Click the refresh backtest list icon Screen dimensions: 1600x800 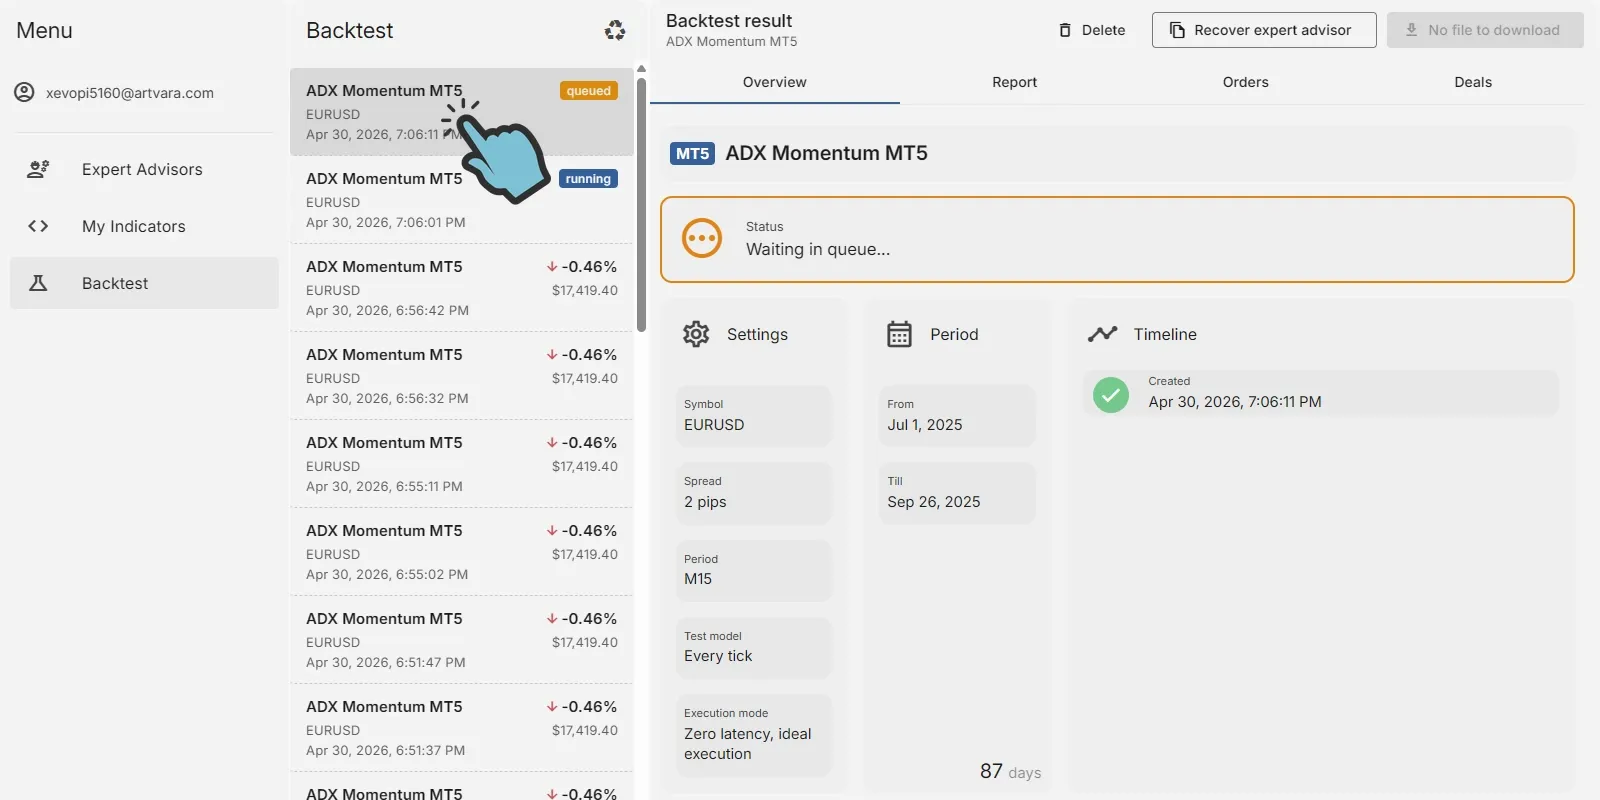tap(615, 31)
